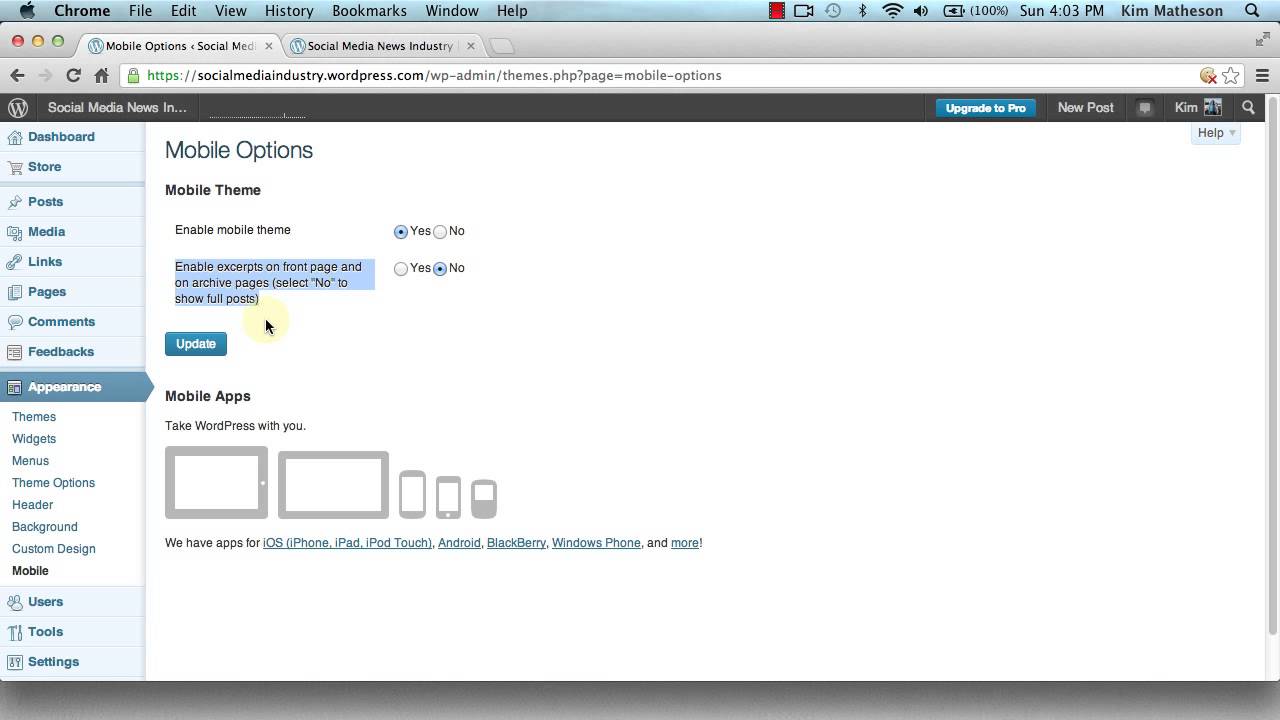Click Appearance section in sidebar

click(x=72, y=387)
